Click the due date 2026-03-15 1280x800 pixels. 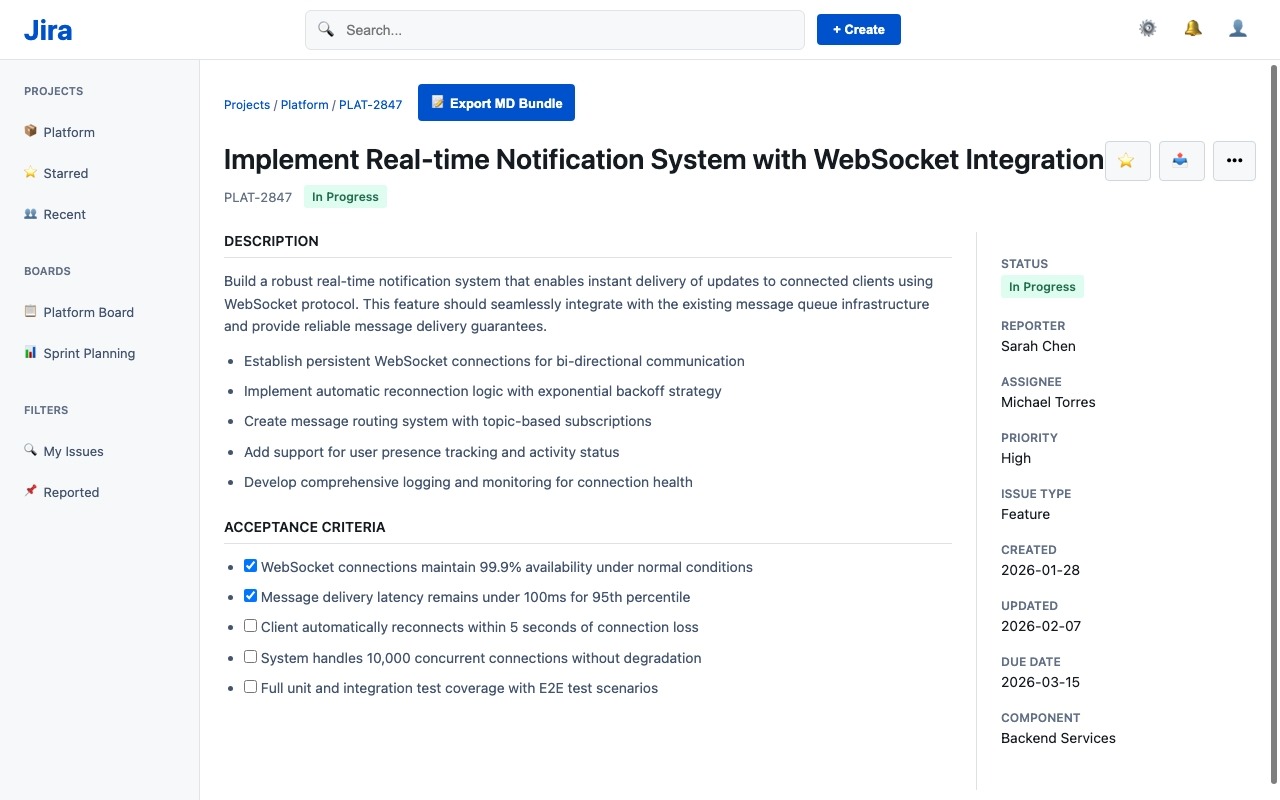(1040, 682)
